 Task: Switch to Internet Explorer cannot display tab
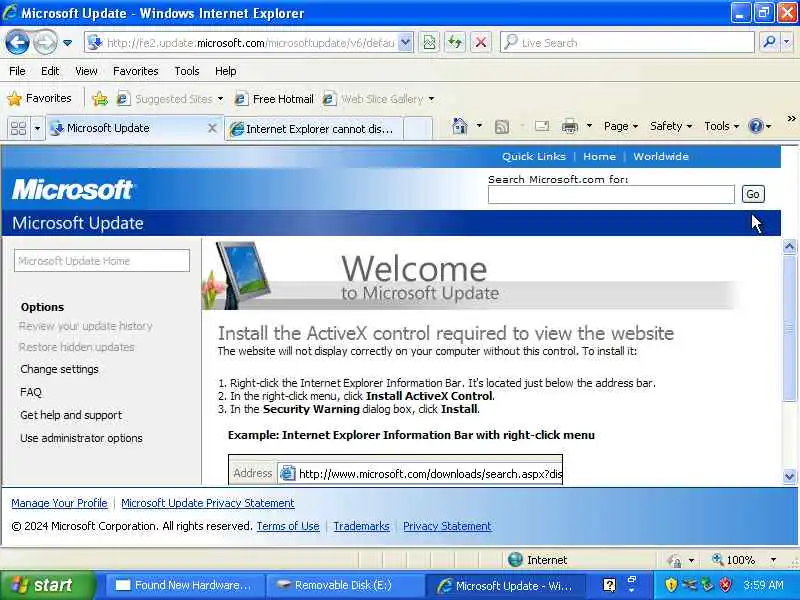[314, 129]
